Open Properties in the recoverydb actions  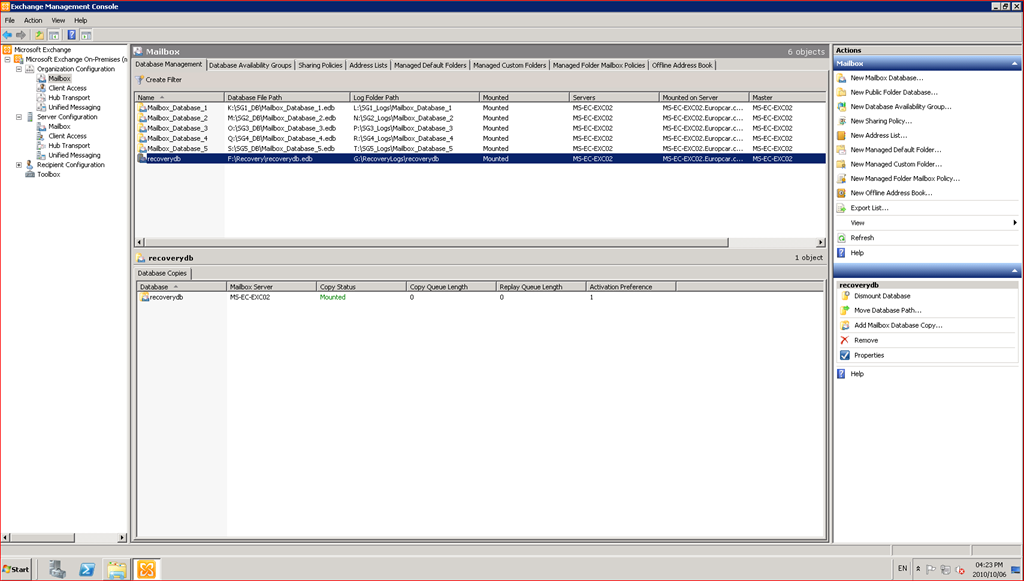click(x=869, y=355)
